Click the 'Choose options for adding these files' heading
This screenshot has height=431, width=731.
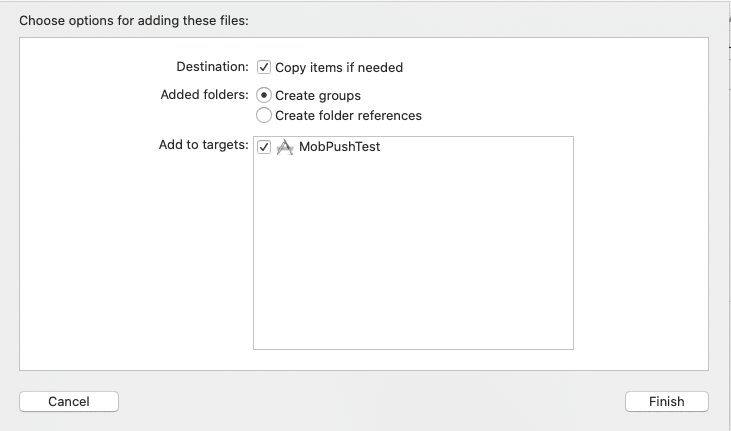click(x=133, y=20)
